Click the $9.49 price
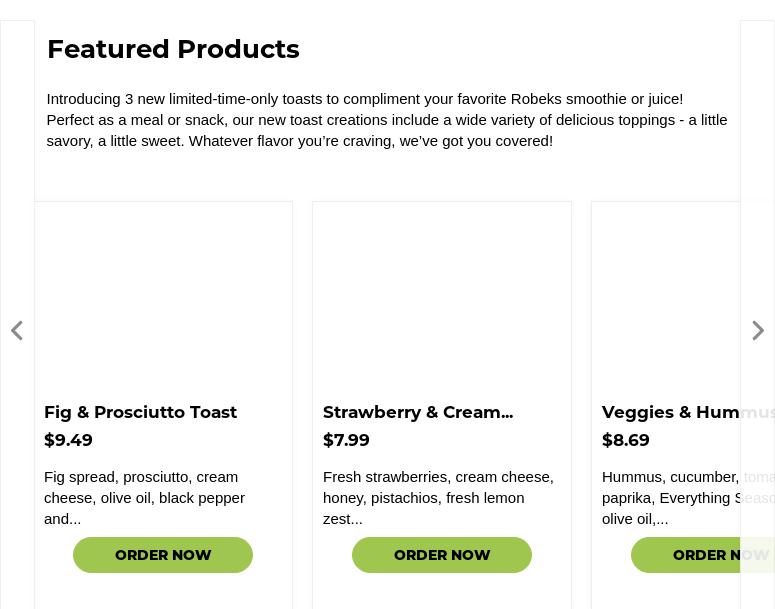775x609 pixels. click(x=68, y=440)
